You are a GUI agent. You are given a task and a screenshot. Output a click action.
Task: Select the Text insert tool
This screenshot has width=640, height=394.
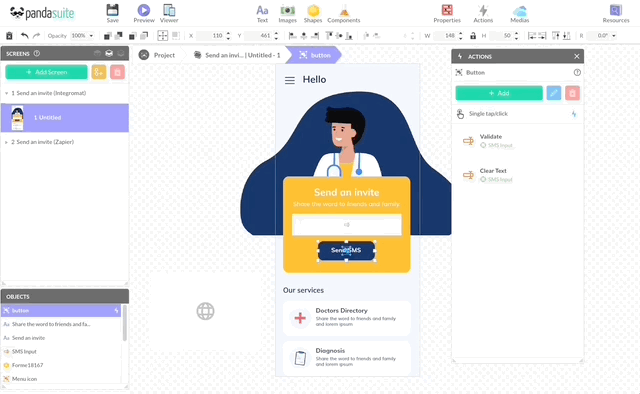tap(262, 13)
